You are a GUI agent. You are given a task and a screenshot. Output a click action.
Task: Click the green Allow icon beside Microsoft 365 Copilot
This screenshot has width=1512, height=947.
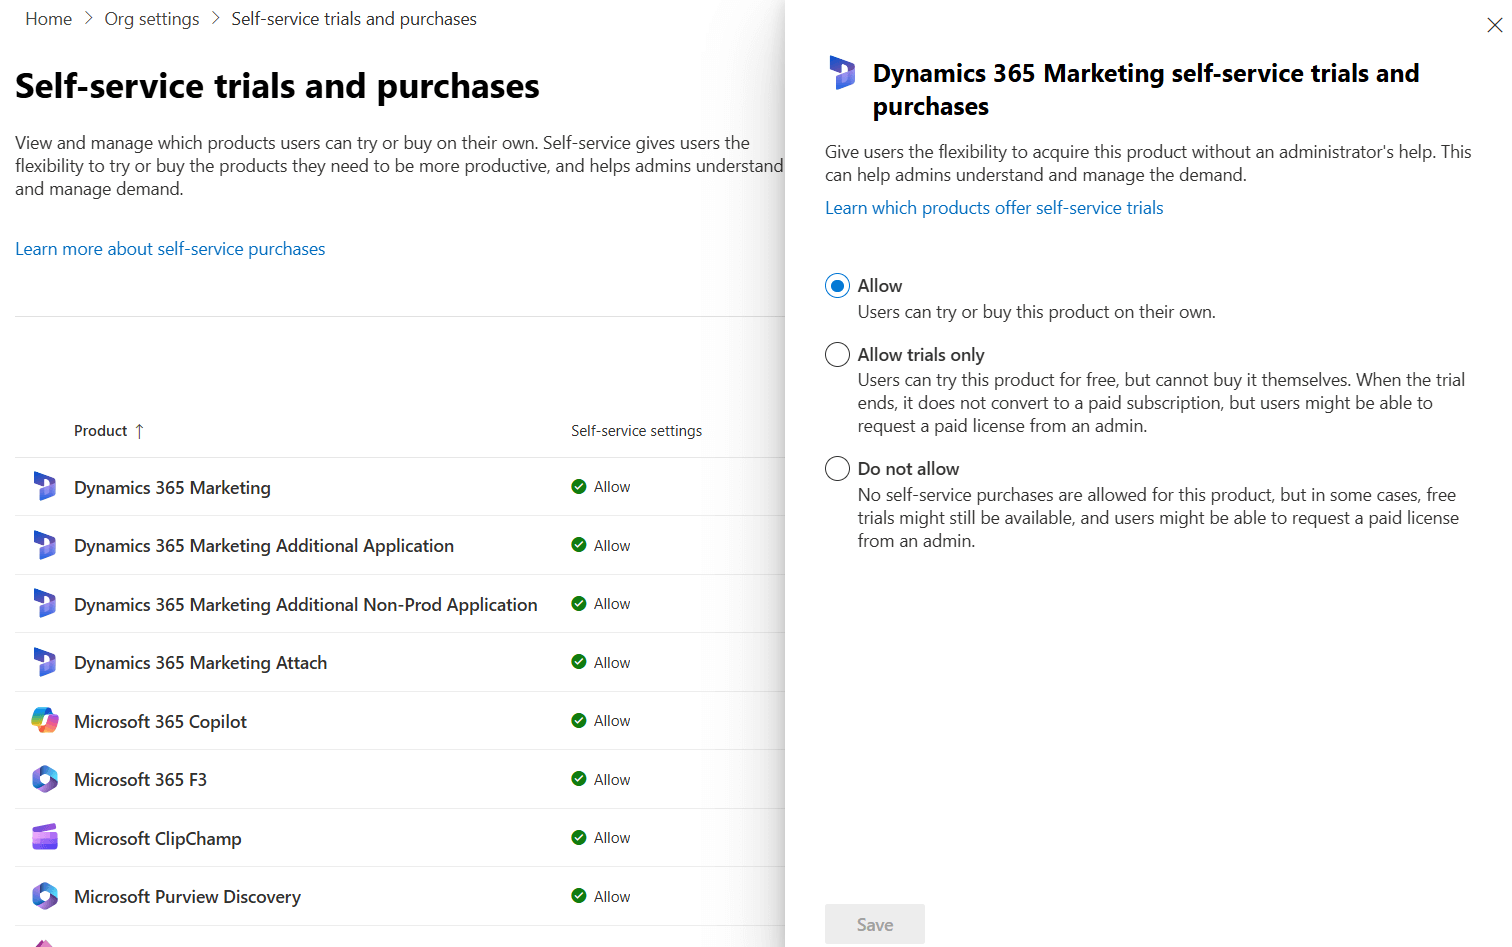tap(578, 720)
